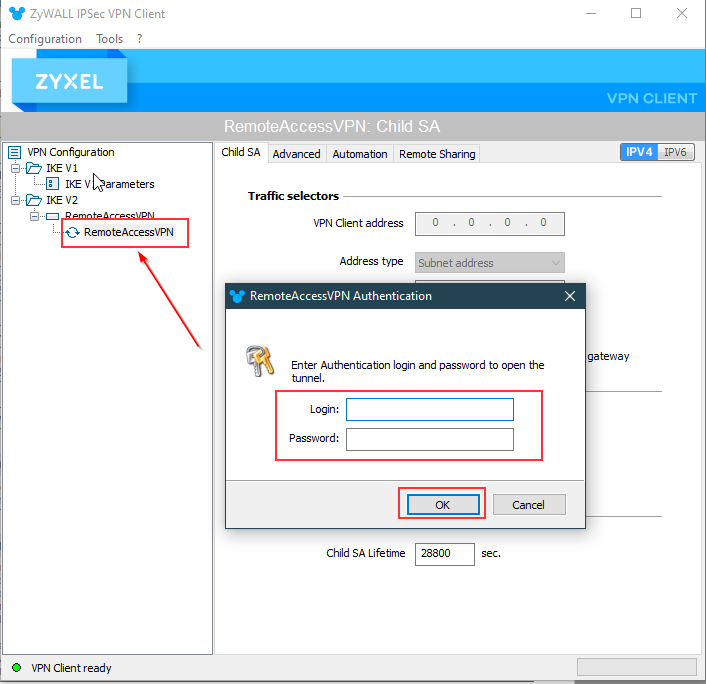Viewport: 706px width, 684px height.
Task: Click the keys icon in authentication dialog
Action: pyautogui.click(x=259, y=361)
